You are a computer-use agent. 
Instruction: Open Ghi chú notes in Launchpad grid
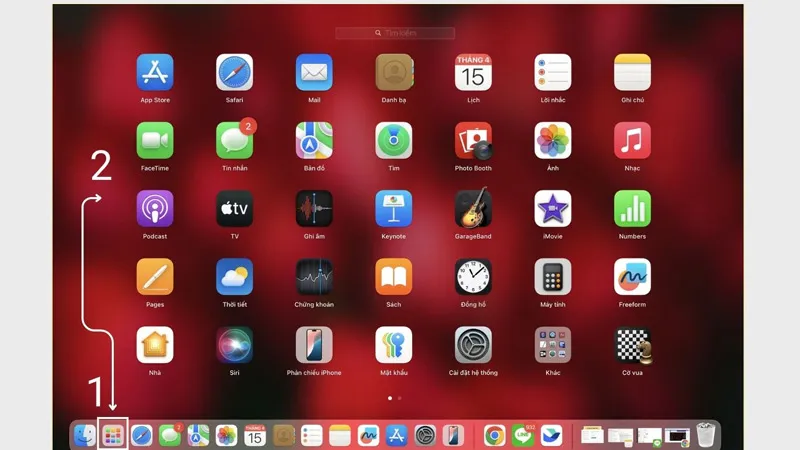click(x=632, y=72)
